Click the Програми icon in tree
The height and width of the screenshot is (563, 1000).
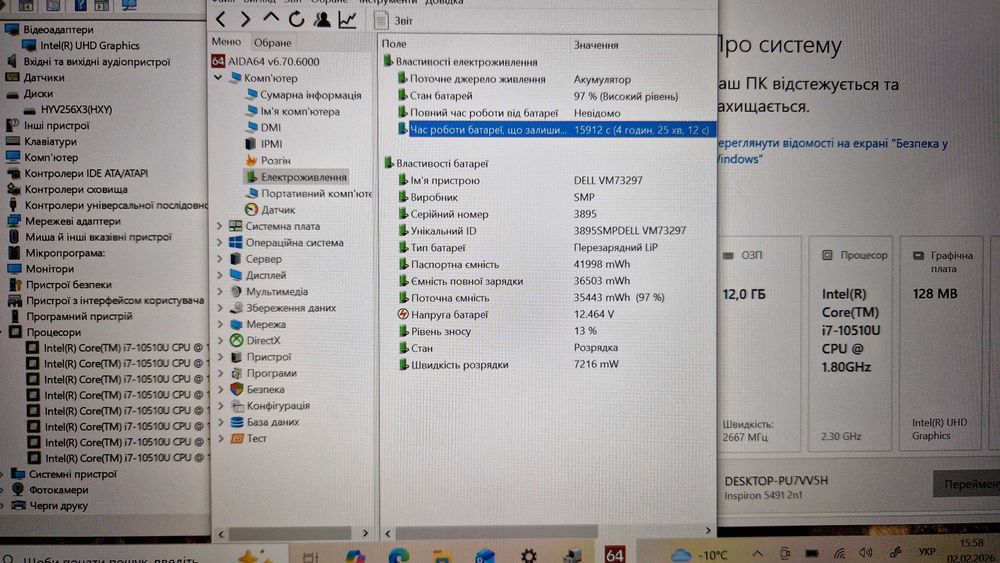pos(237,373)
